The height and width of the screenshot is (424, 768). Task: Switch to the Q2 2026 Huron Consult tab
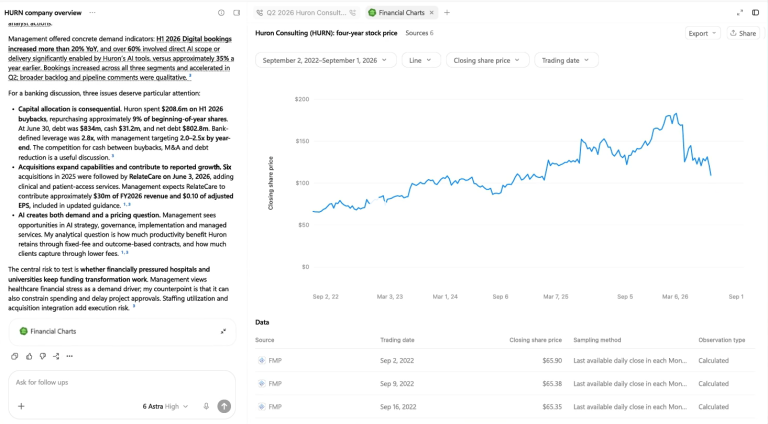click(x=307, y=13)
